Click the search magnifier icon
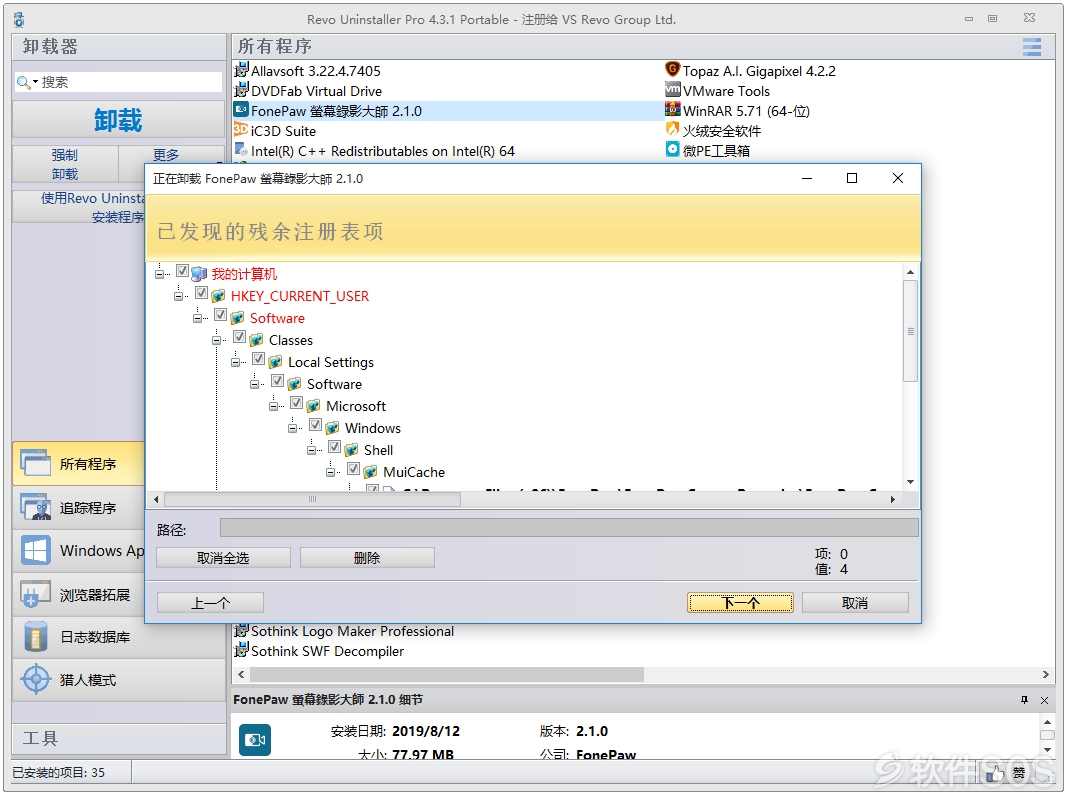Viewport: 1071px width, 802px height. pyautogui.click(x=23, y=82)
